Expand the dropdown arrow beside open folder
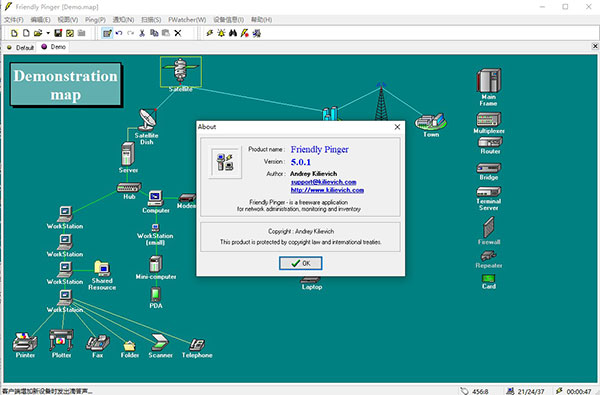 pyautogui.click(x=48, y=33)
